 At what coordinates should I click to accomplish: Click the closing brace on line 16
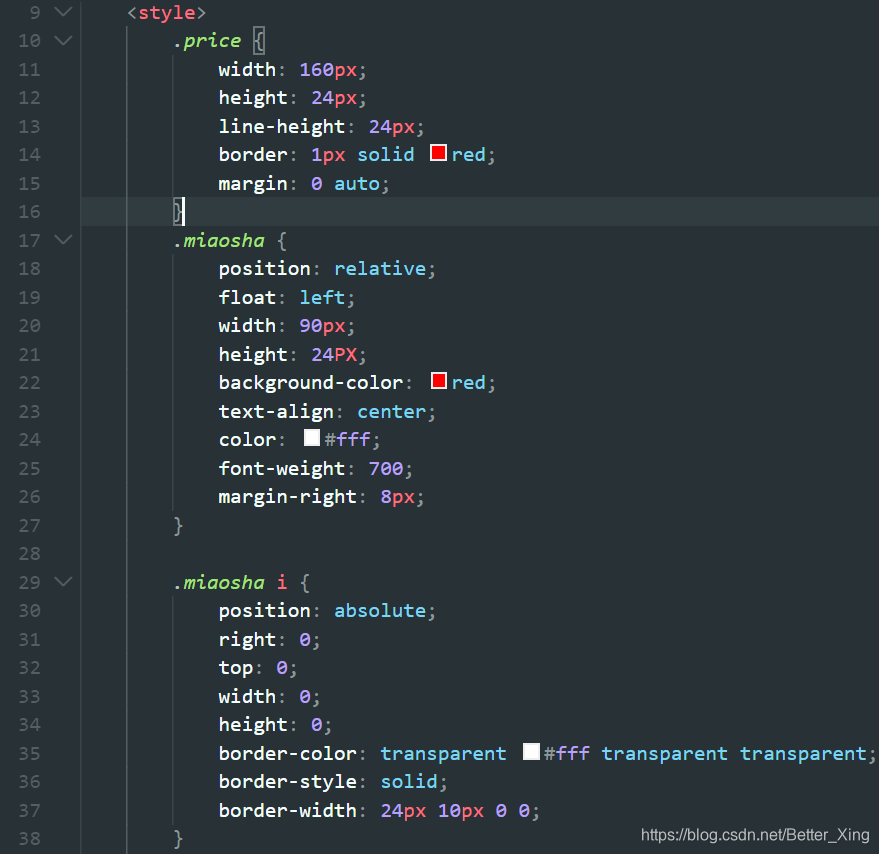click(x=178, y=212)
